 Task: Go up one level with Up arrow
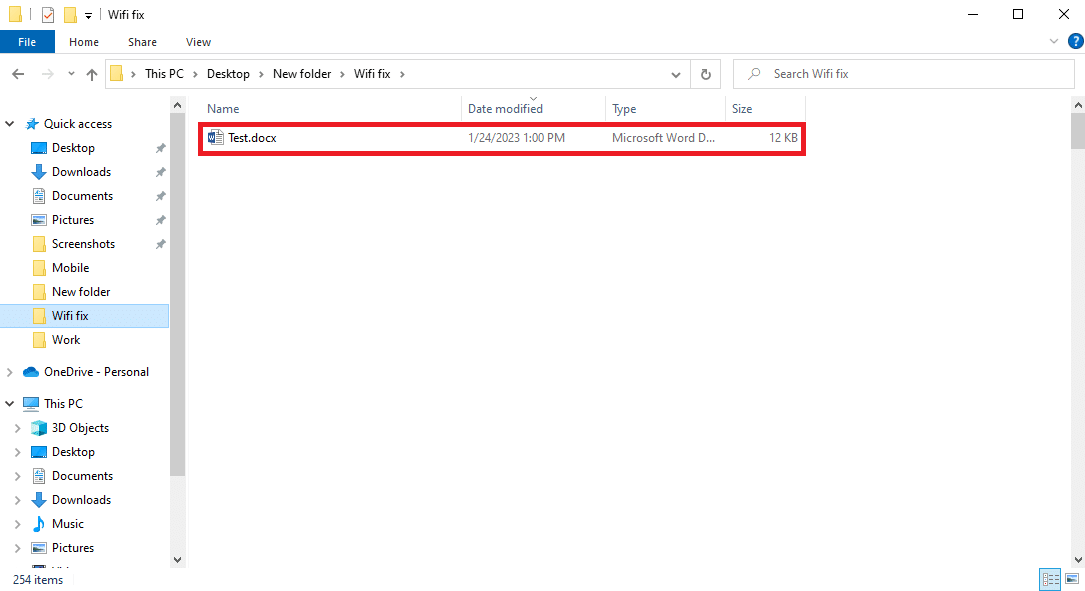[x=91, y=74]
